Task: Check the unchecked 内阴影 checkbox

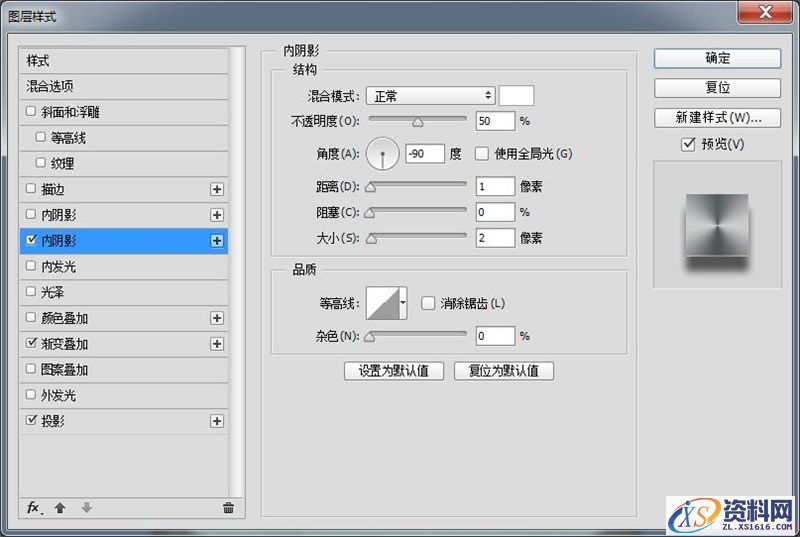Action: pyautogui.click(x=31, y=214)
